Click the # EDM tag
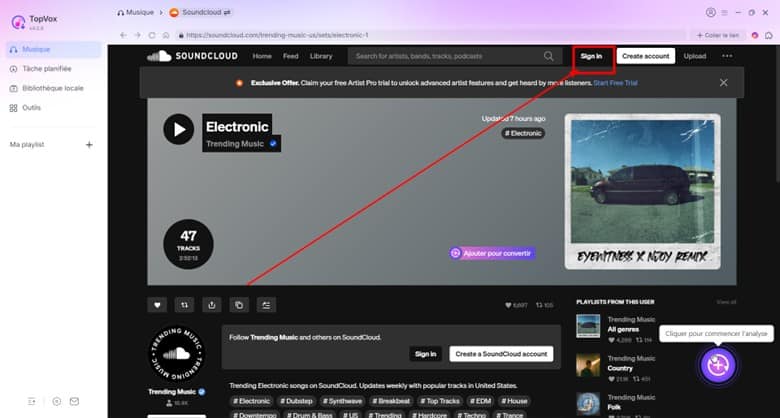Image resolution: width=780 pixels, height=418 pixels. click(x=480, y=401)
